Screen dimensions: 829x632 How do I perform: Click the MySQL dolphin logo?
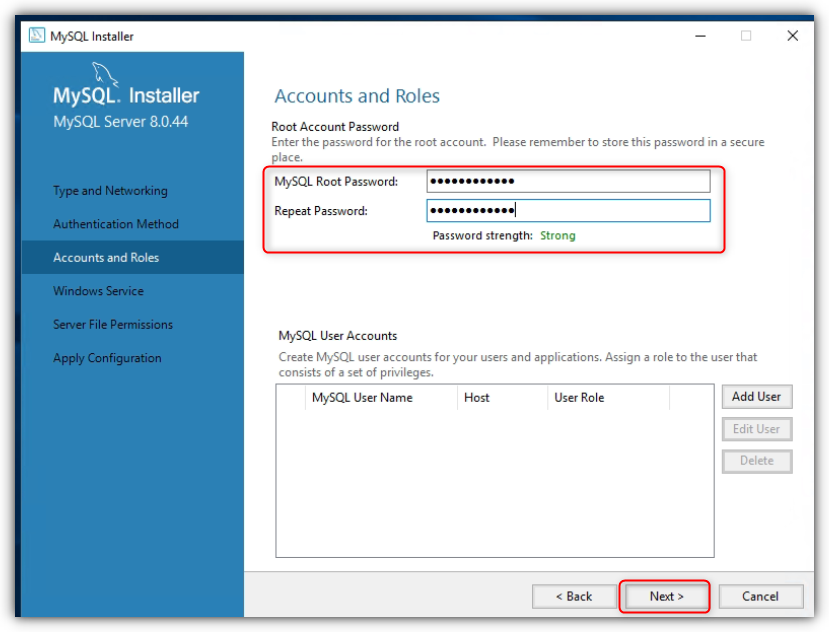click(105, 74)
